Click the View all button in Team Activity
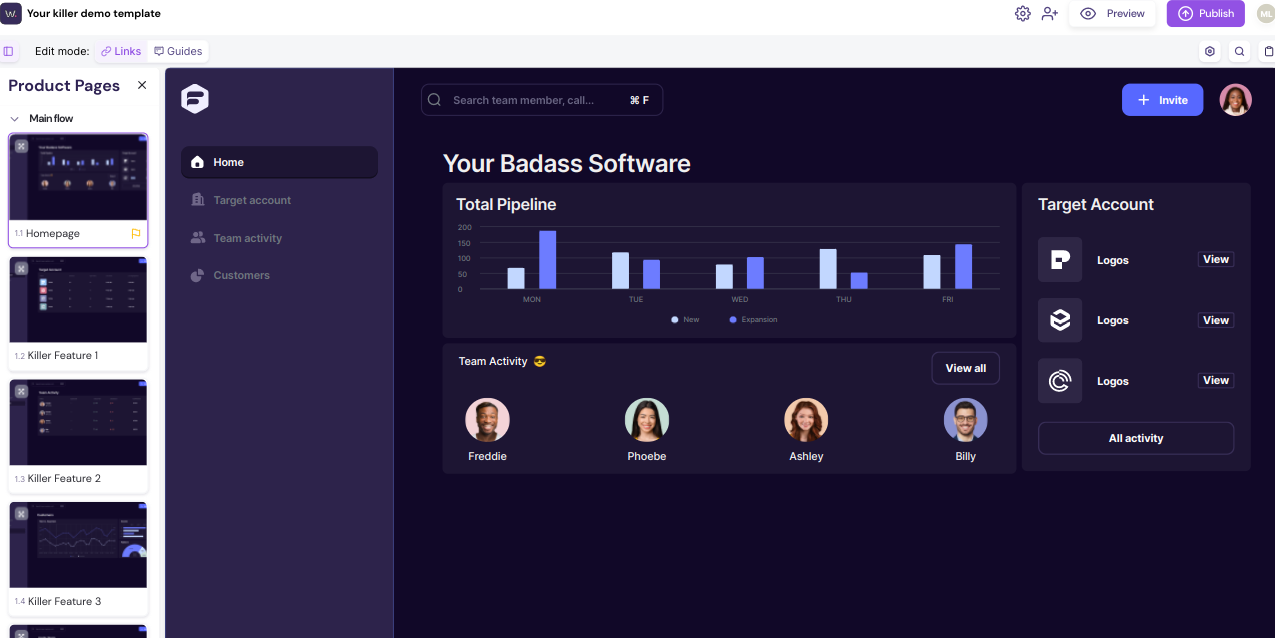The height and width of the screenshot is (638, 1275). pyautogui.click(x=965, y=368)
